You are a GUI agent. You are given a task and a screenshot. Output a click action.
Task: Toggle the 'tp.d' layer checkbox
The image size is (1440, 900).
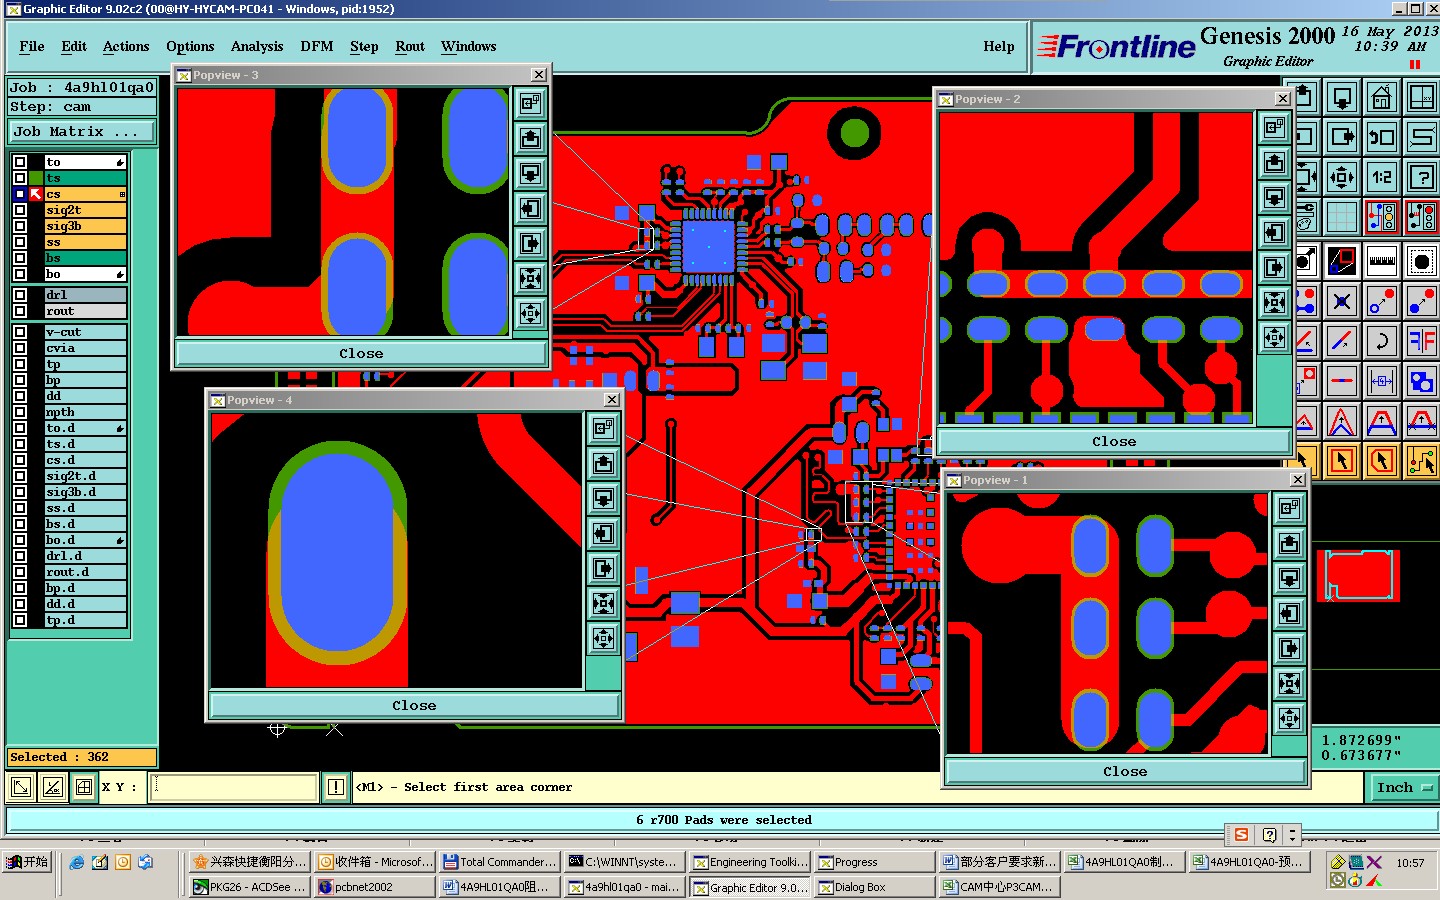tap(20, 620)
